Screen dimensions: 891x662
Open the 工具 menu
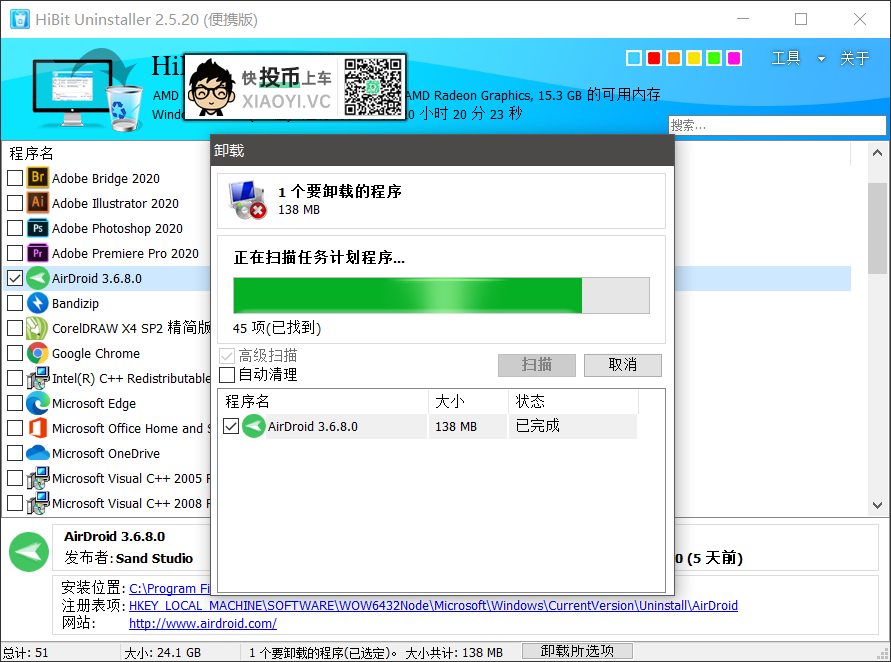coord(786,58)
